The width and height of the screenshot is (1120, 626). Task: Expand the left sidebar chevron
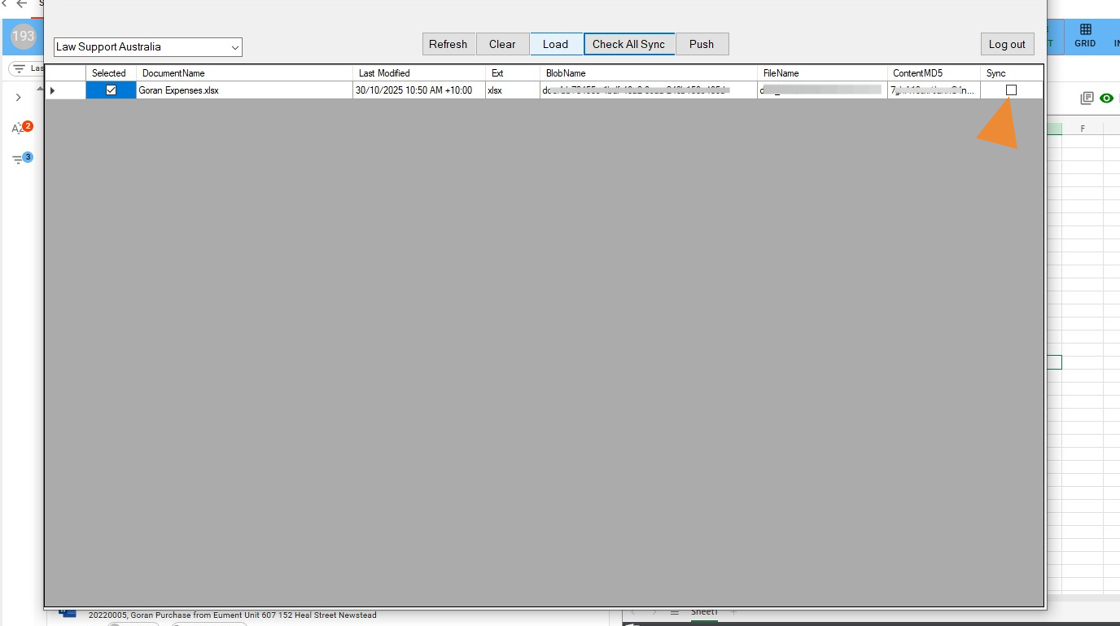point(18,98)
